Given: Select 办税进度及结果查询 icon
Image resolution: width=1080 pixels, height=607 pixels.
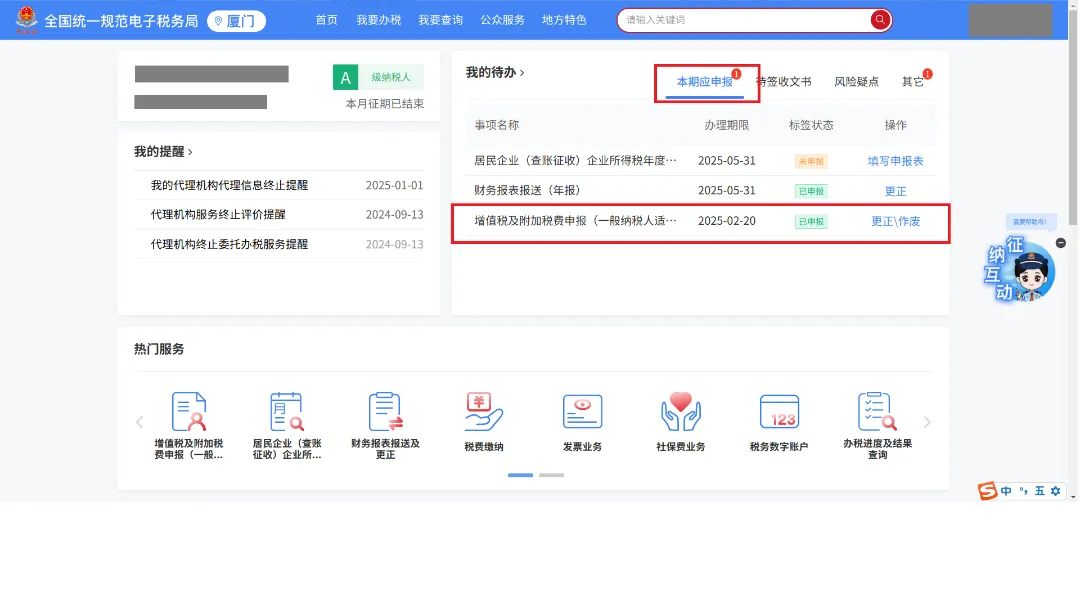Looking at the screenshot, I should pyautogui.click(x=877, y=412).
